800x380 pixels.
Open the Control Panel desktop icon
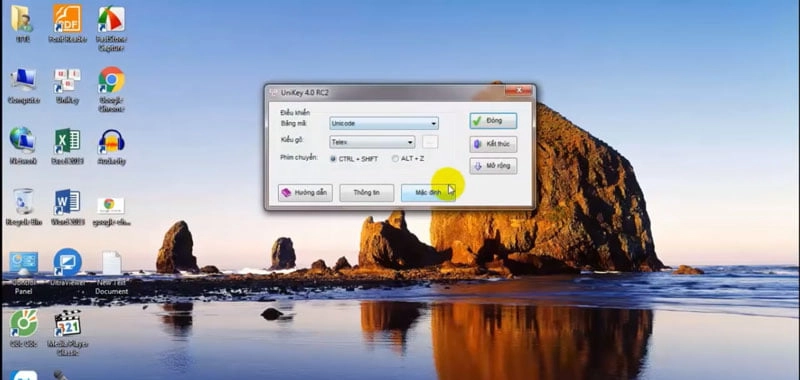pos(23,272)
